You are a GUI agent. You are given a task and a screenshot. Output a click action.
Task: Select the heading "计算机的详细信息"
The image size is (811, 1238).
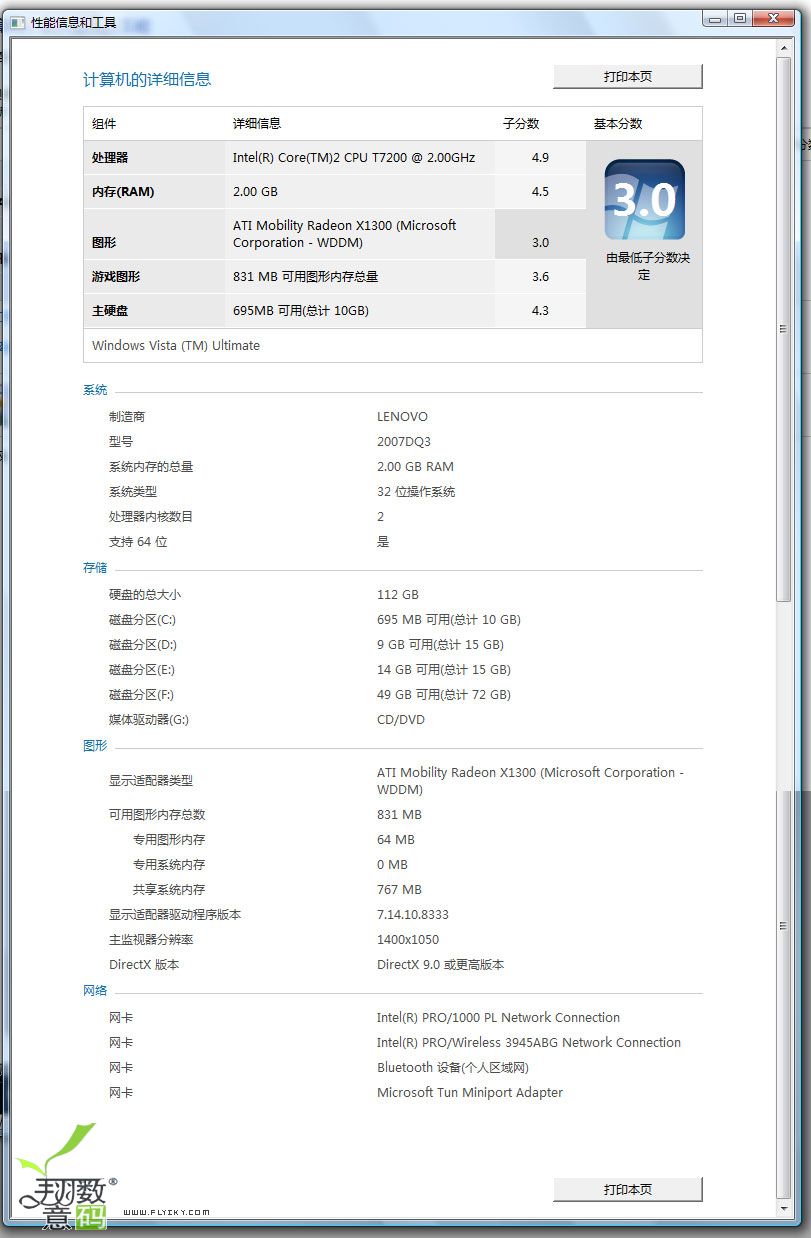[x=147, y=80]
